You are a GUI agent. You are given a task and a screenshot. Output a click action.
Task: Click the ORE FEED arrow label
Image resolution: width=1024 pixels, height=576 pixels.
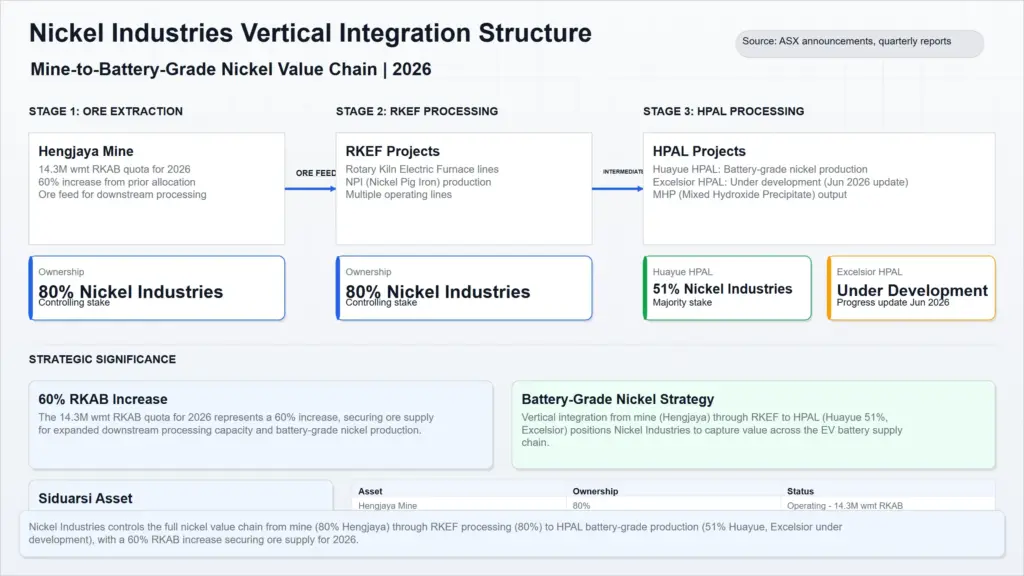(315, 173)
